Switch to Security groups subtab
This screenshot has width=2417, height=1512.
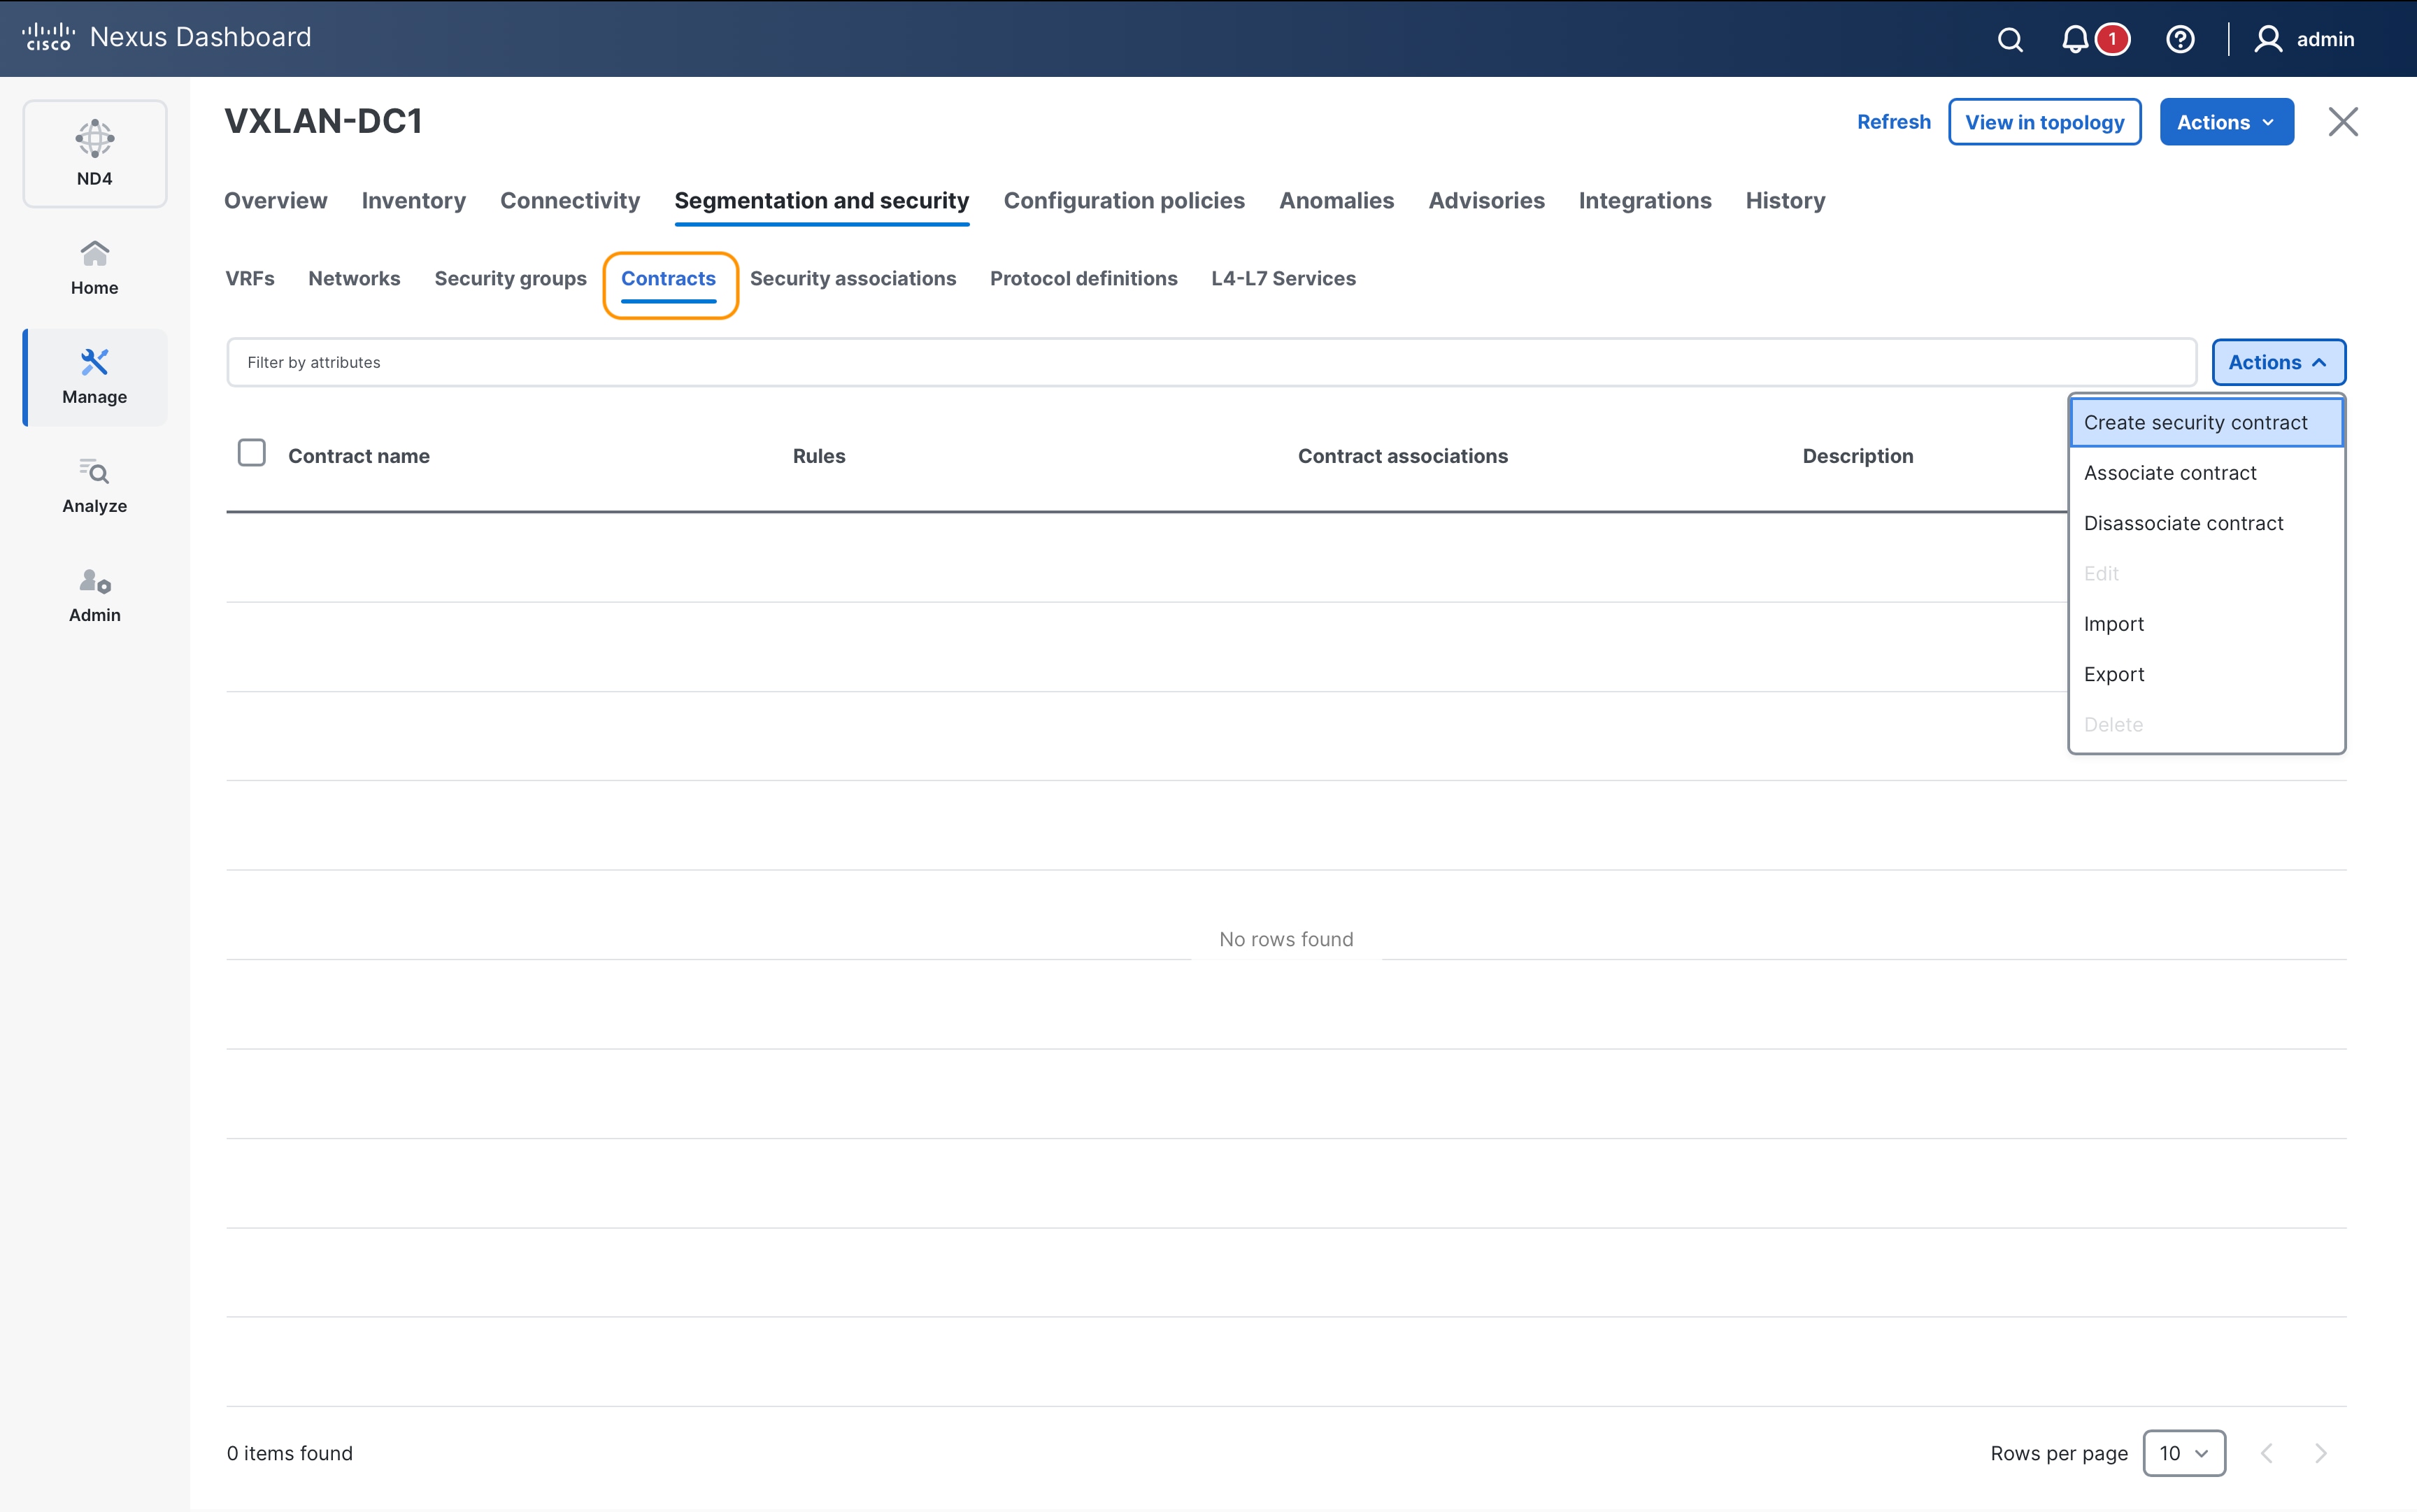pyautogui.click(x=510, y=278)
